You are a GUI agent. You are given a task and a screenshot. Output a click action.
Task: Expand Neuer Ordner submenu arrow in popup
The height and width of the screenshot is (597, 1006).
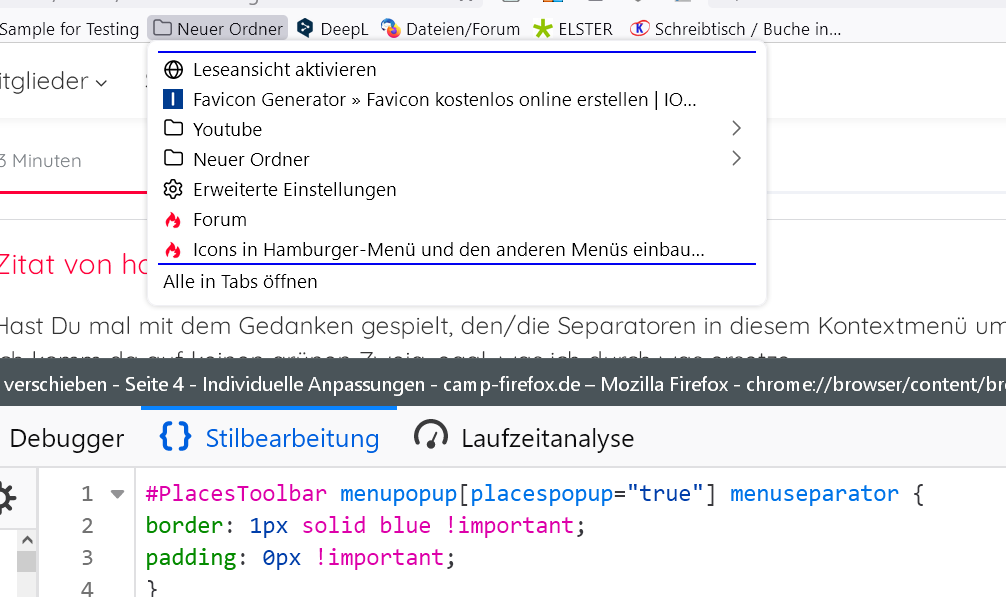point(736,159)
